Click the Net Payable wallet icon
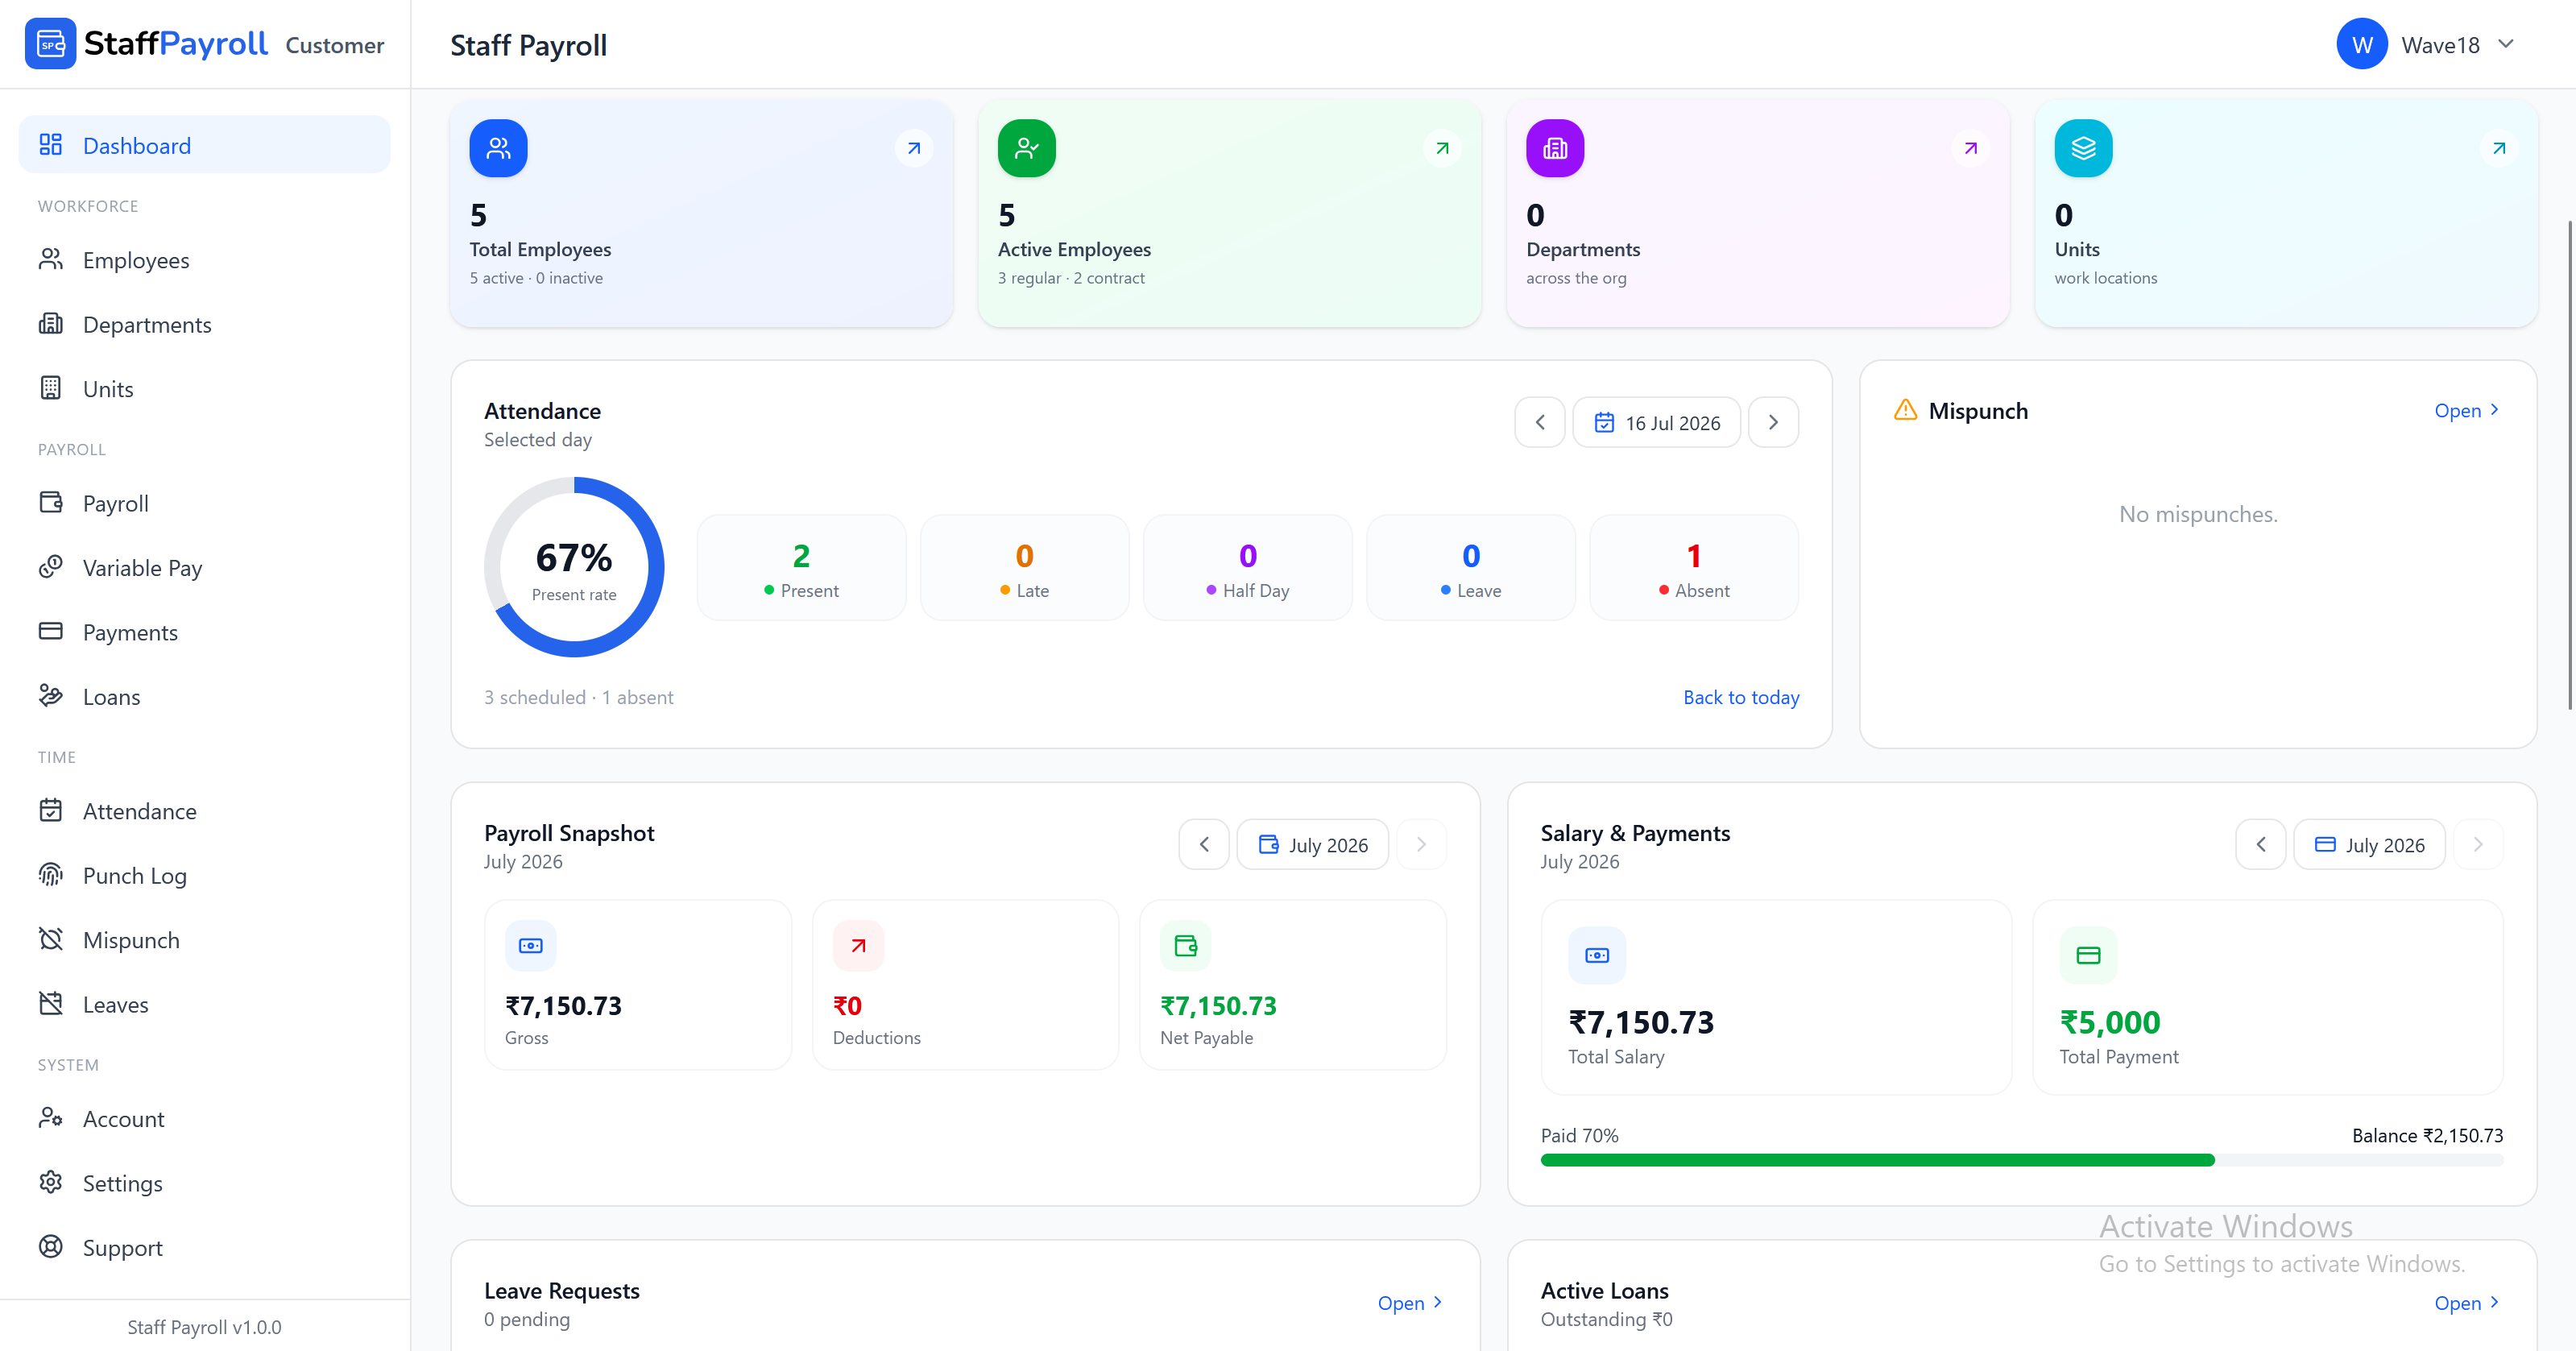This screenshot has height=1351, width=2576. tap(1186, 945)
